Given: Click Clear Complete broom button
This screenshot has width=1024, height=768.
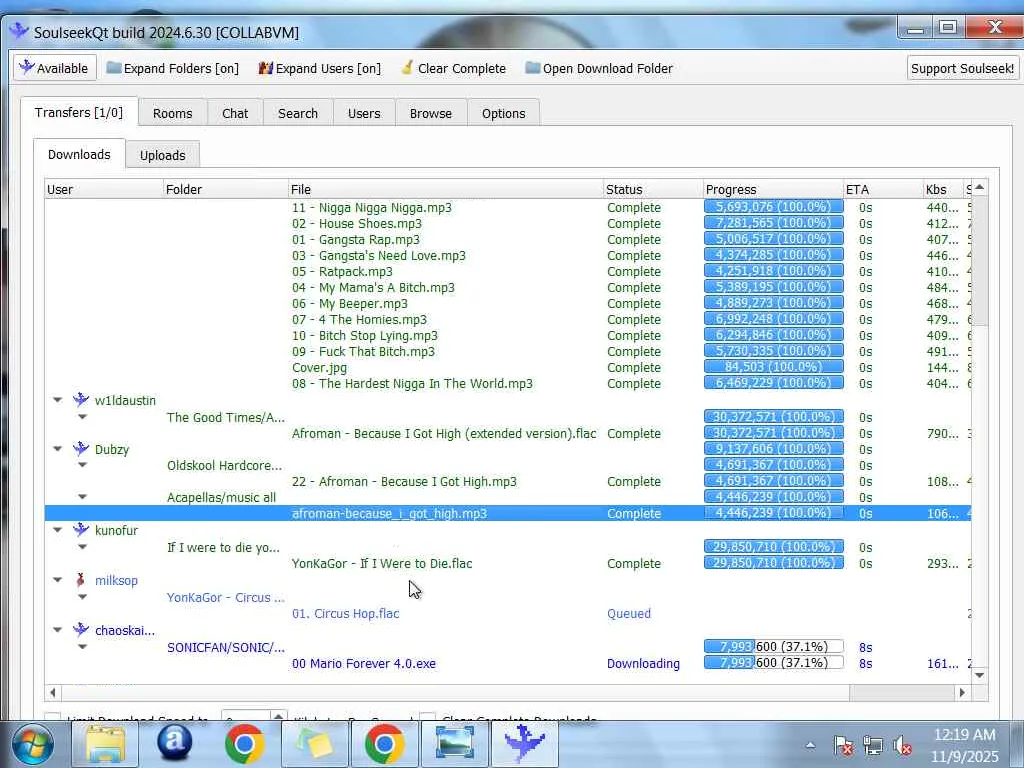Looking at the screenshot, I should 453,68.
